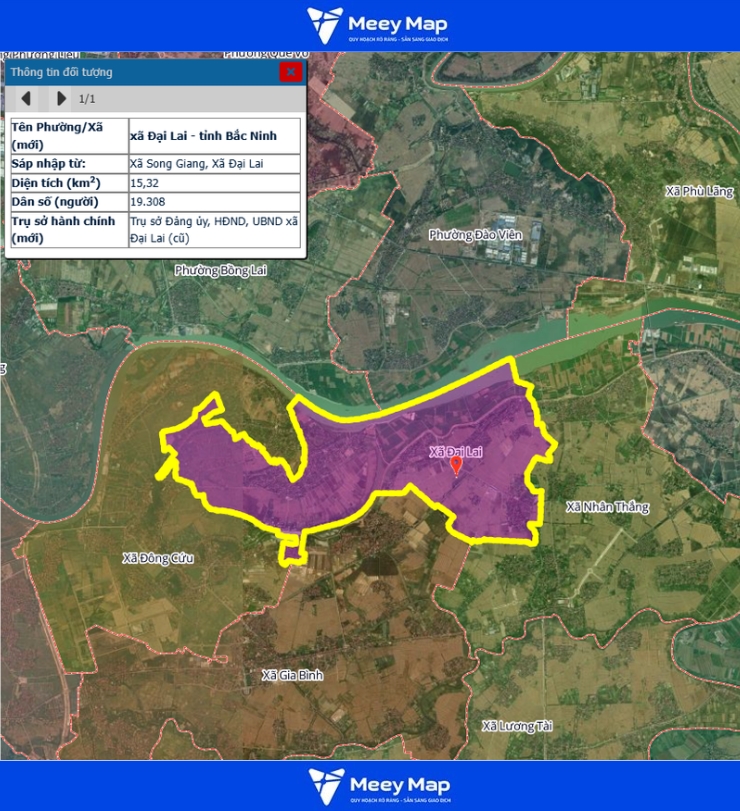Select the Xã Nhân Thắng map label
The image size is (740, 811).
(x=606, y=507)
